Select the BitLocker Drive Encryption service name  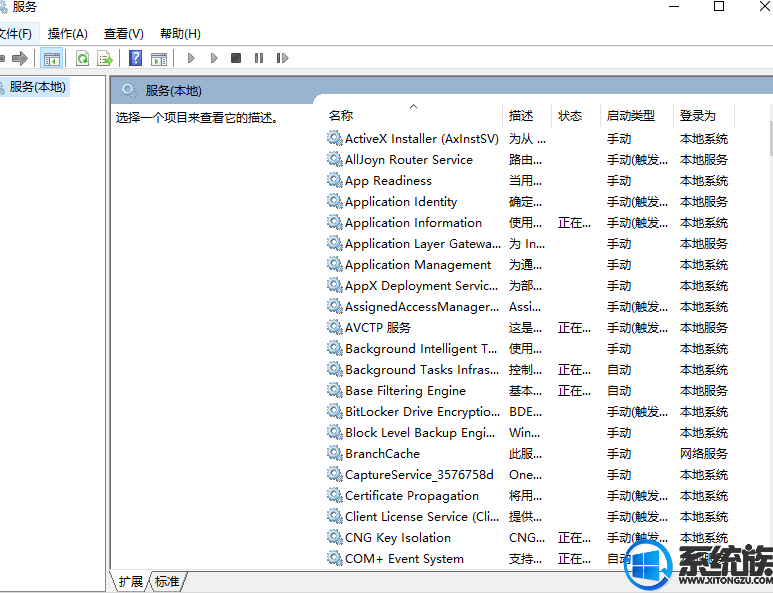click(x=422, y=412)
